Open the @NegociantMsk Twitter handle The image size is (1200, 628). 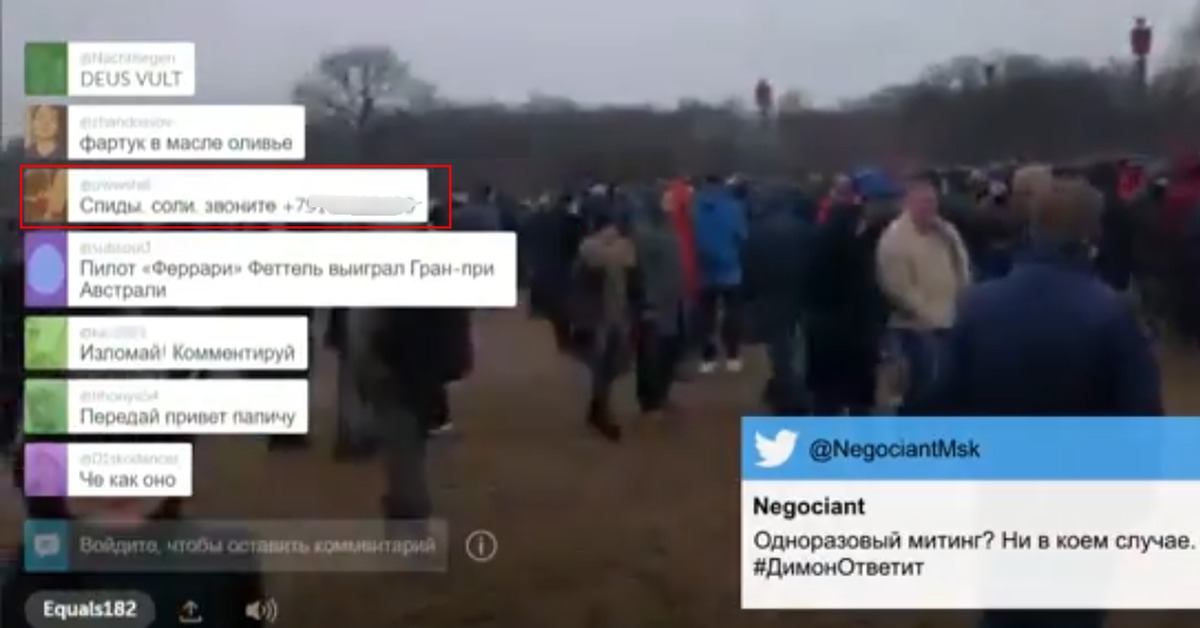pyautogui.click(x=894, y=450)
